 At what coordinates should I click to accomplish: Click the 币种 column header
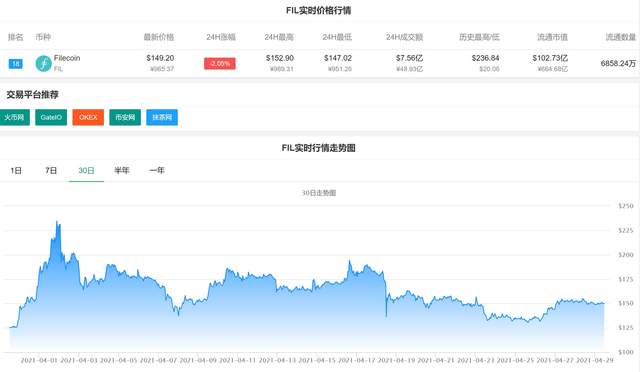(43, 37)
